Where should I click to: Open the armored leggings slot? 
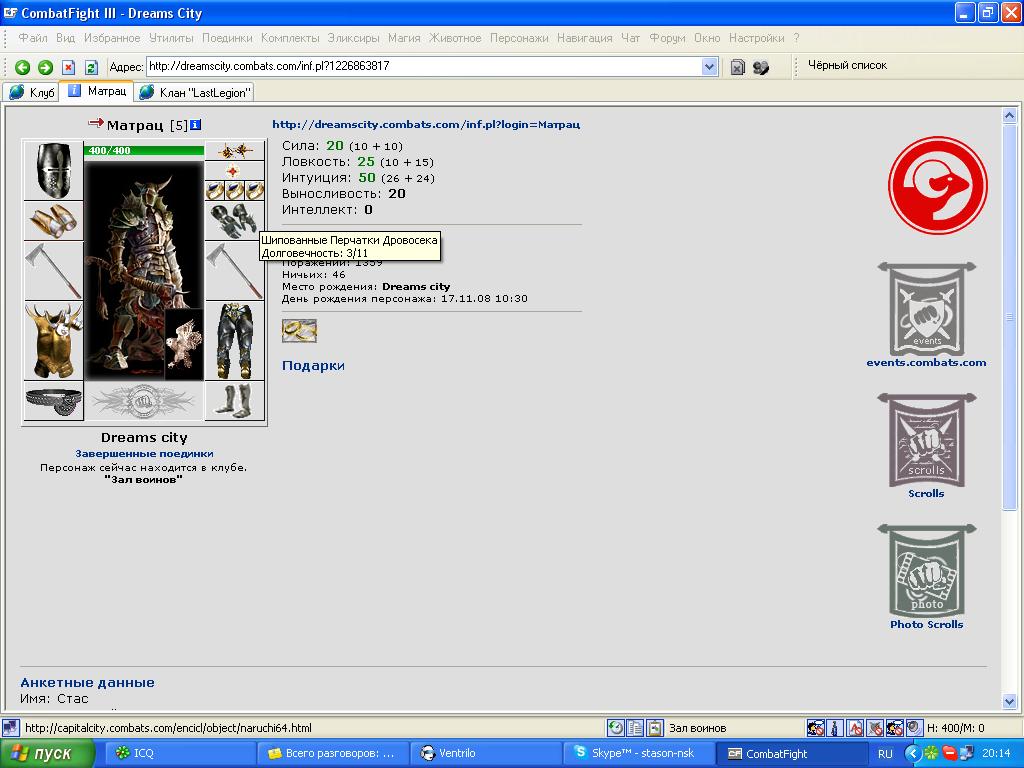pos(235,340)
